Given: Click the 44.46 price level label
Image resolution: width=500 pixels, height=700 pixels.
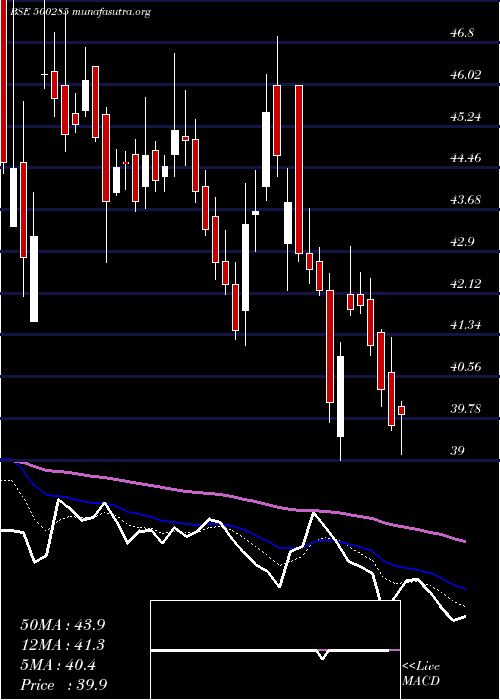Looking at the screenshot, I should point(466,158).
